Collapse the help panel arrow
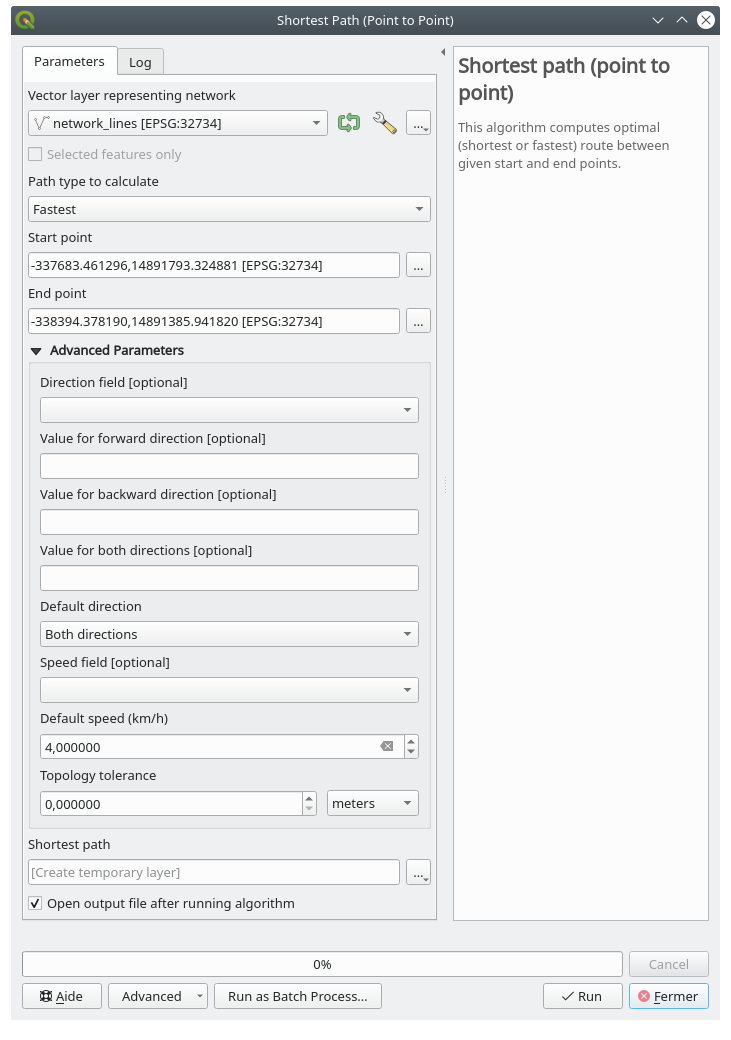 (443, 52)
